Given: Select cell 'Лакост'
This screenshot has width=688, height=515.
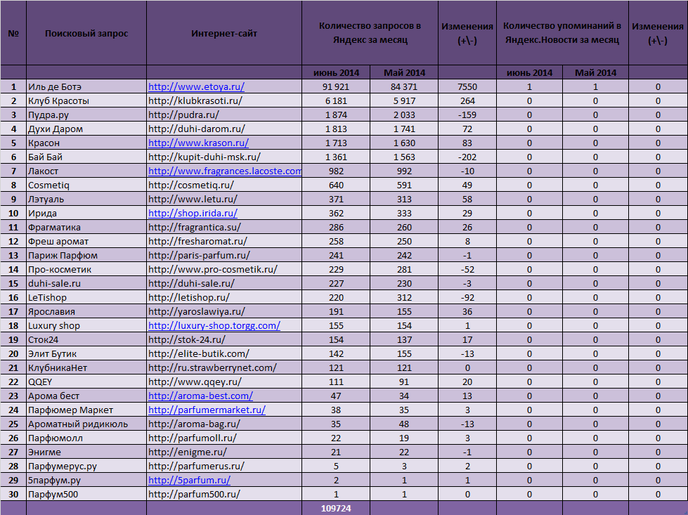Looking at the screenshot, I should coord(86,171).
